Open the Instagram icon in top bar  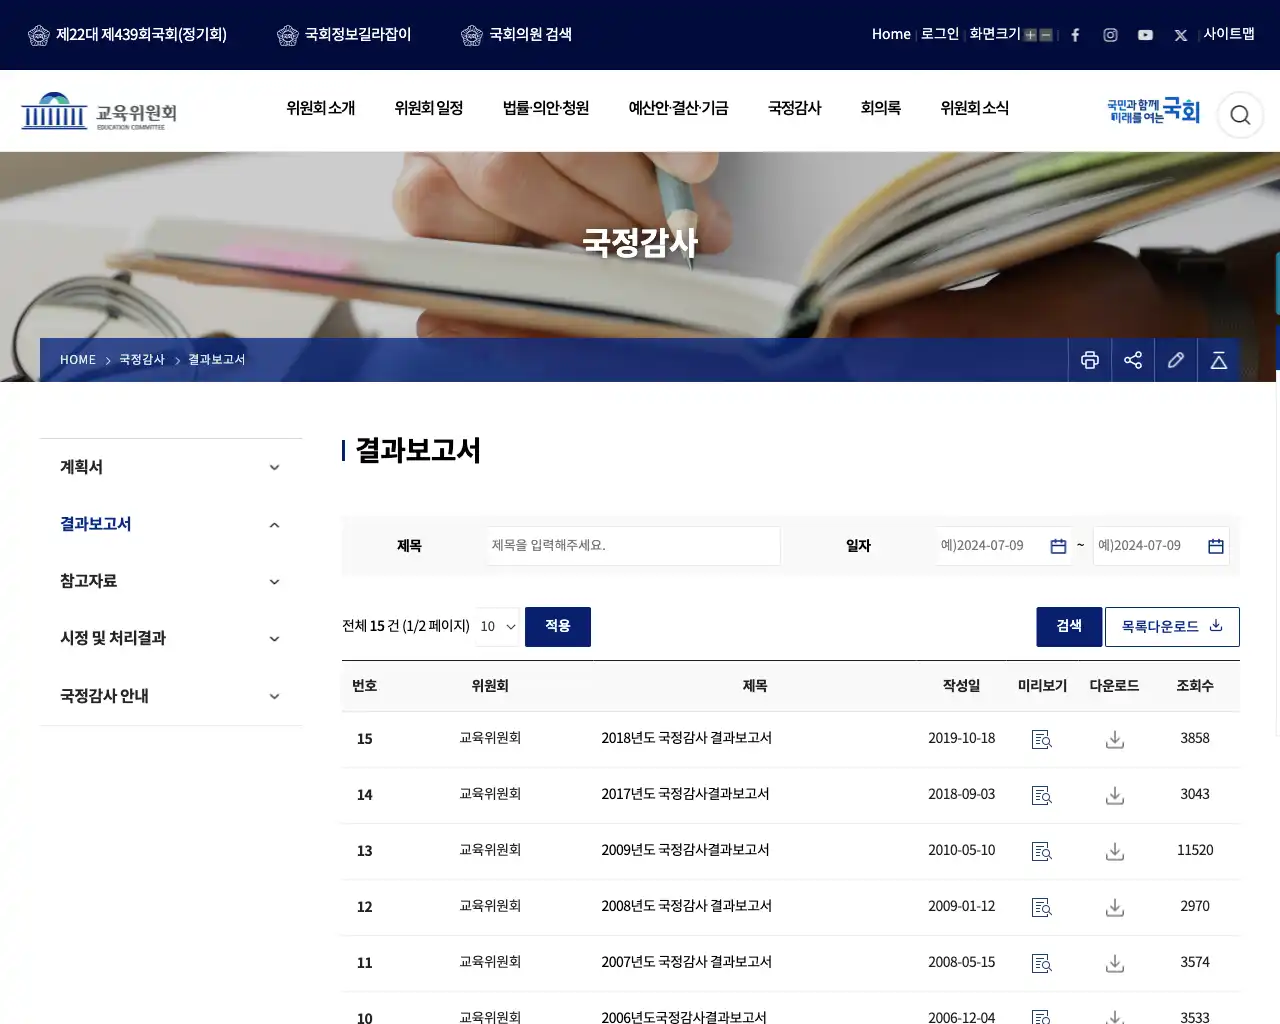coord(1110,35)
